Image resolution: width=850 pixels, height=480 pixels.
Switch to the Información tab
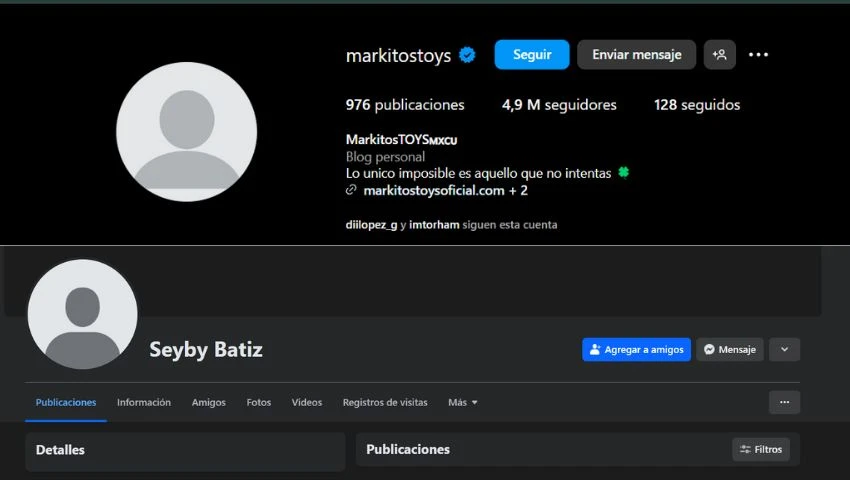144,403
